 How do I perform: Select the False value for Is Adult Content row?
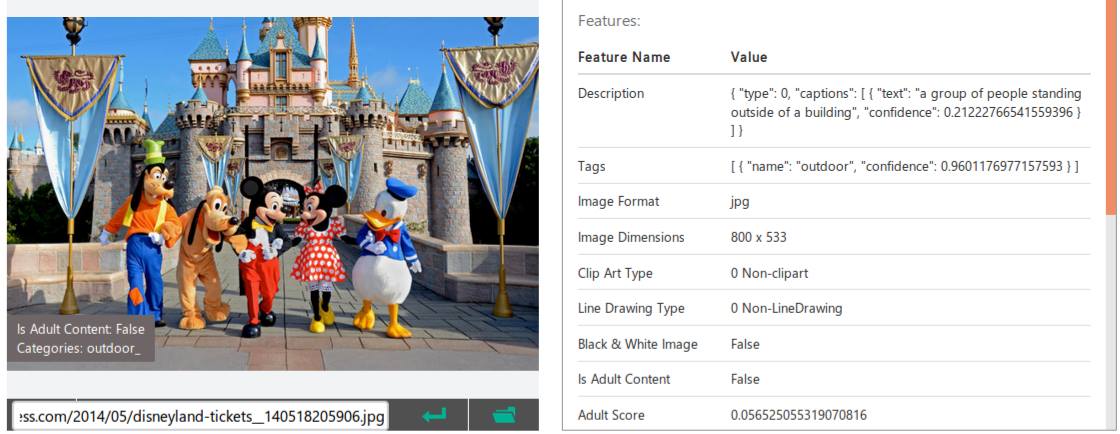(x=745, y=379)
